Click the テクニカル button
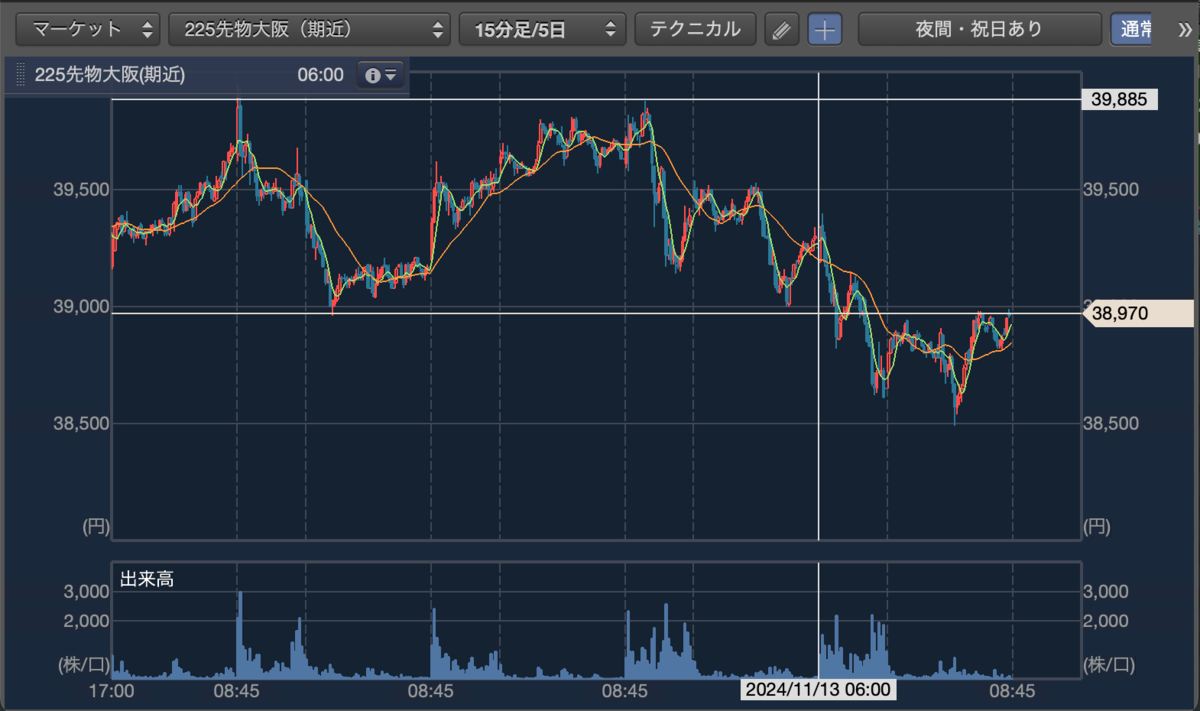 pyautogui.click(x=695, y=29)
